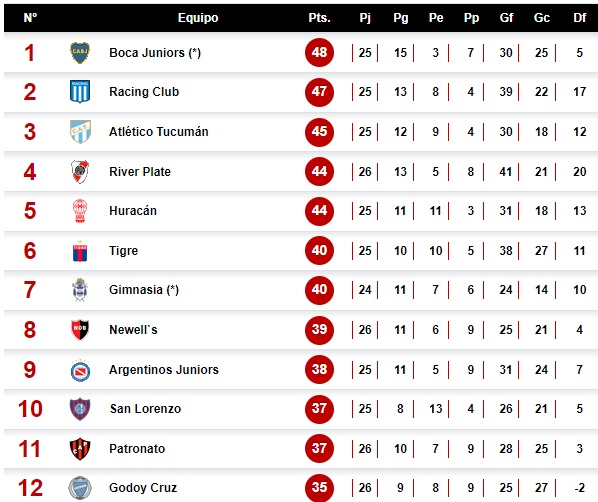Click the Godoy Cruz crest icon

80,488
